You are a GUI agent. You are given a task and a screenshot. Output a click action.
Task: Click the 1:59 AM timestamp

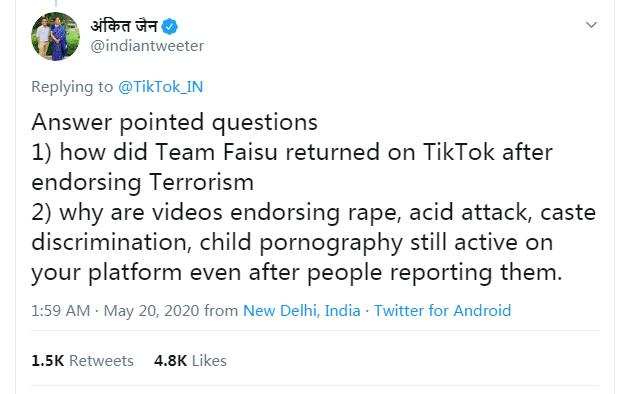[61, 310]
